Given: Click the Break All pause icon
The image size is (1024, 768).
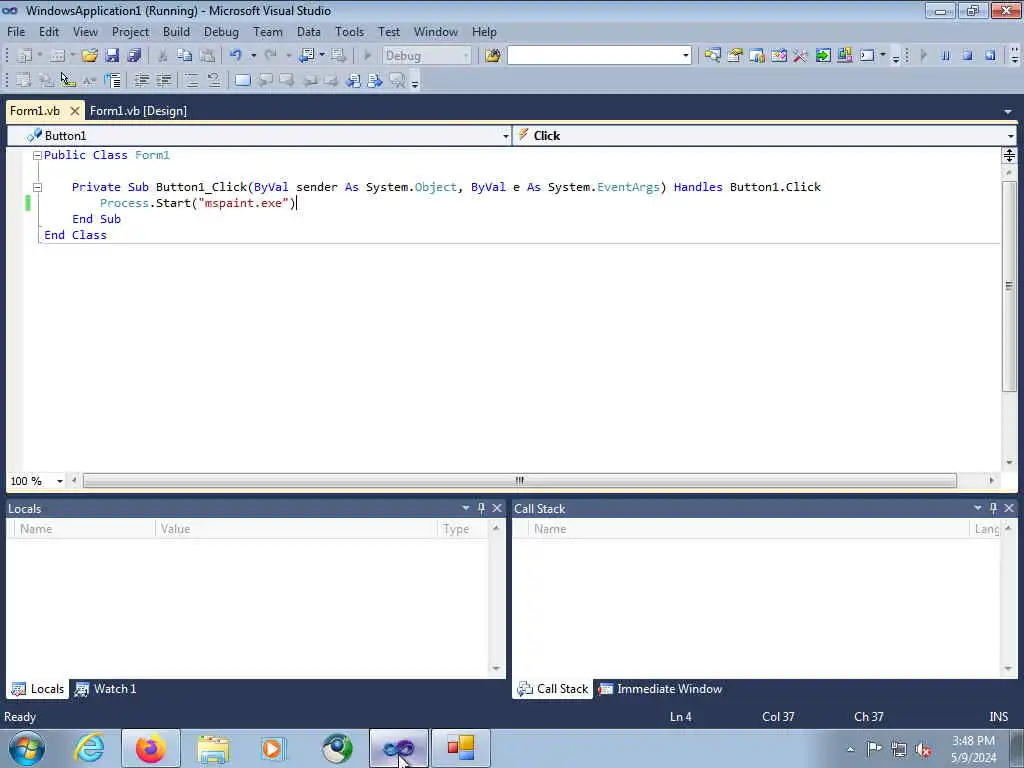Looking at the screenshot, I should (x=945, y=56).
